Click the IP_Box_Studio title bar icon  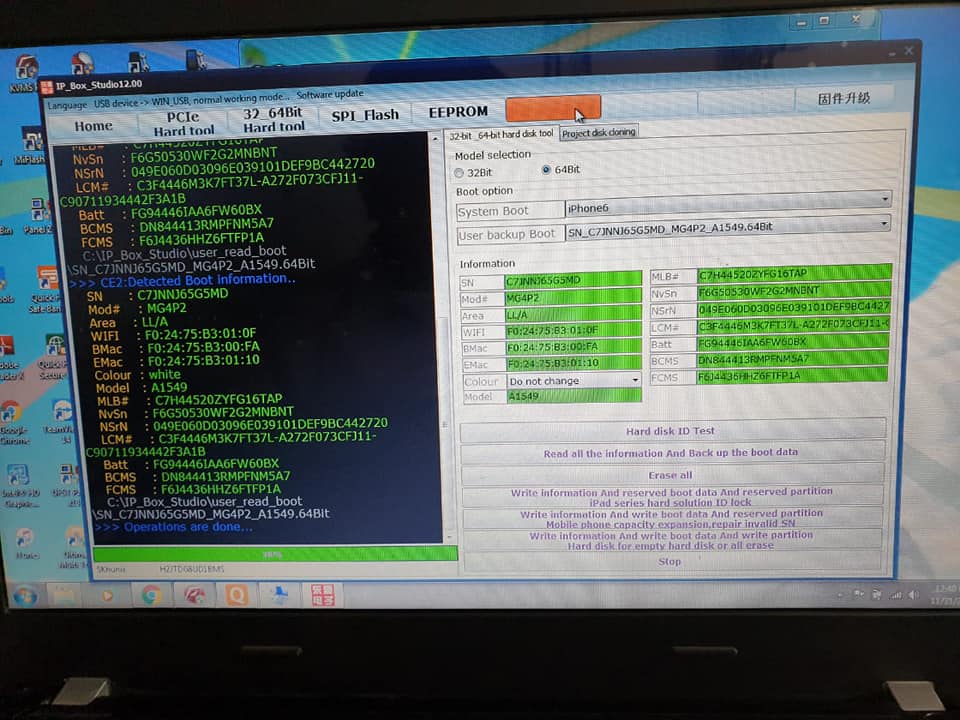click(47, 87)
